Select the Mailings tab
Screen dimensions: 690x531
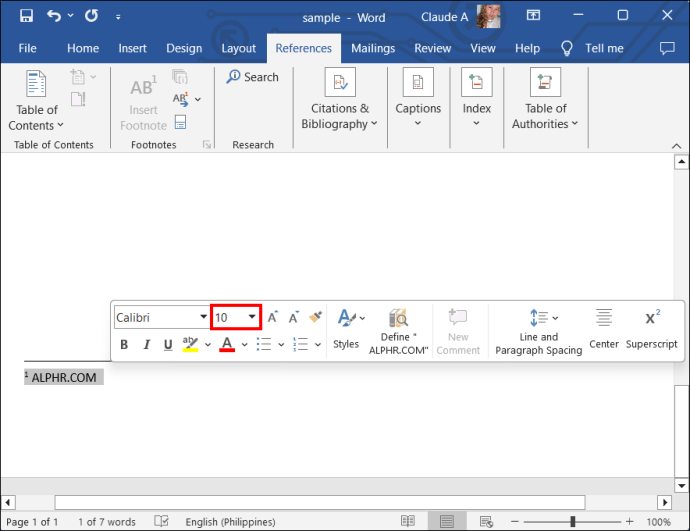373,48
